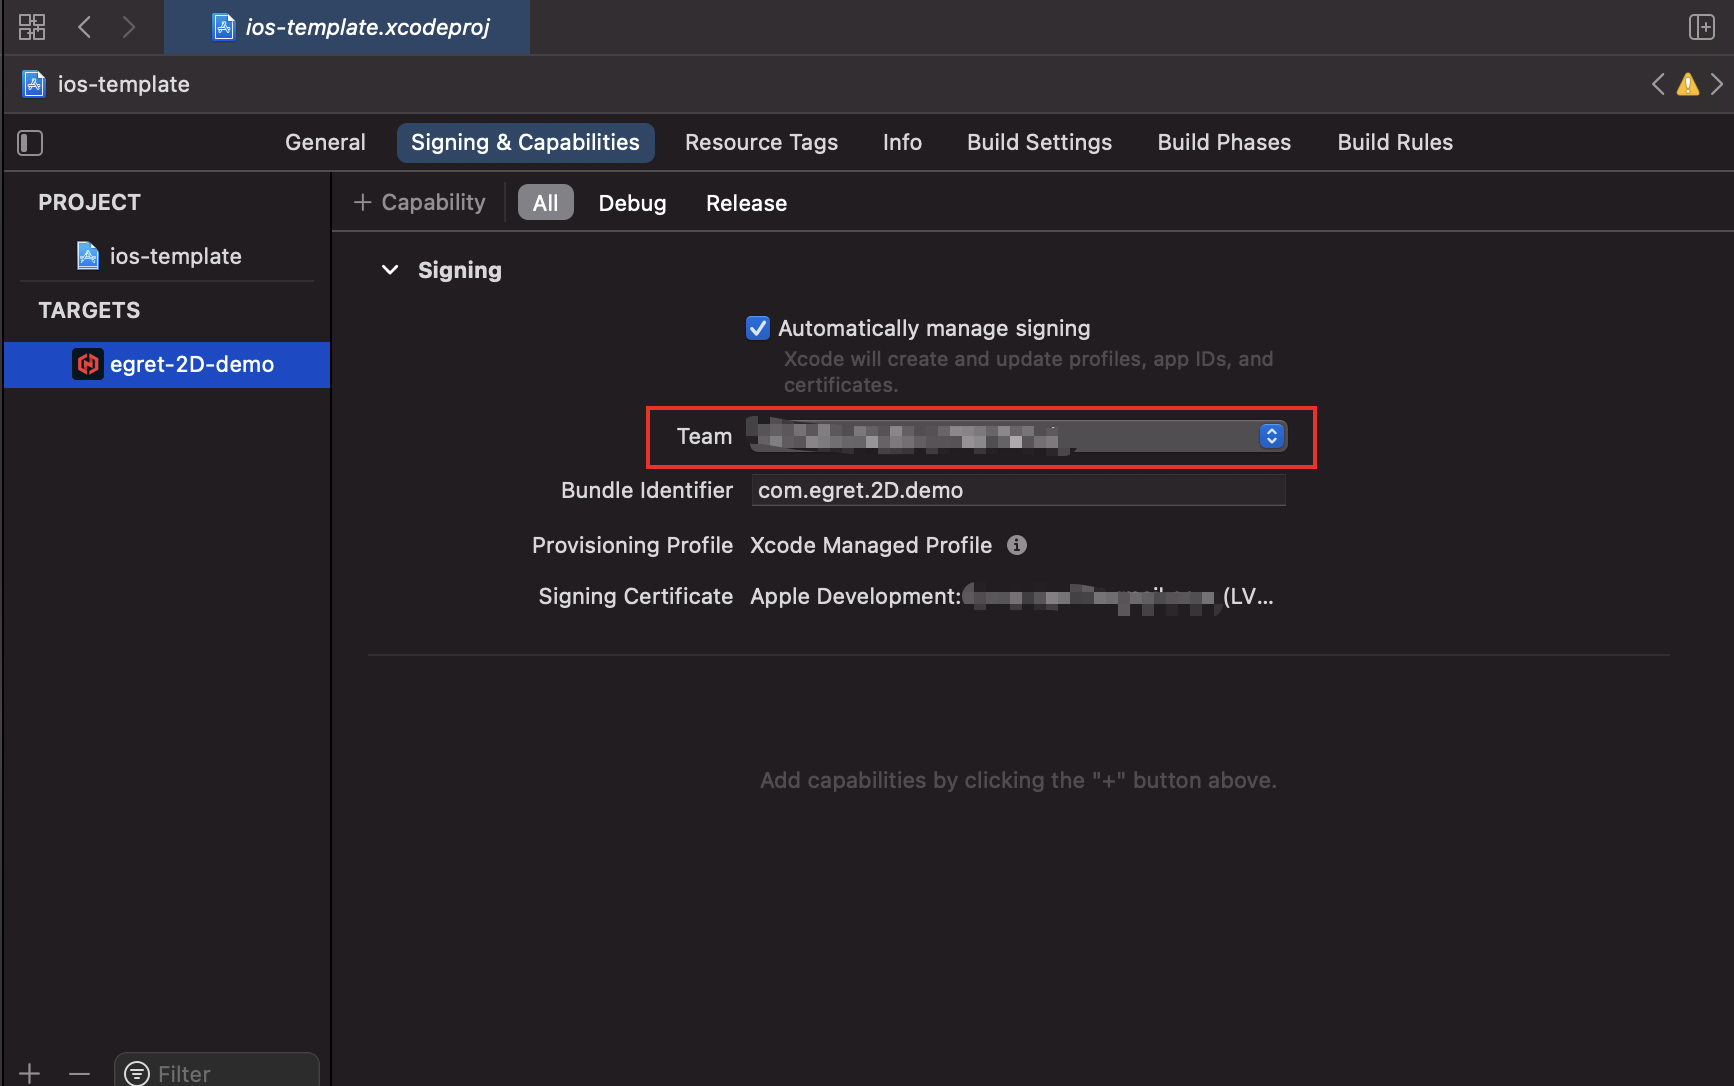
Task: Open the Resource Tags tab
Action: click(761, 142)
